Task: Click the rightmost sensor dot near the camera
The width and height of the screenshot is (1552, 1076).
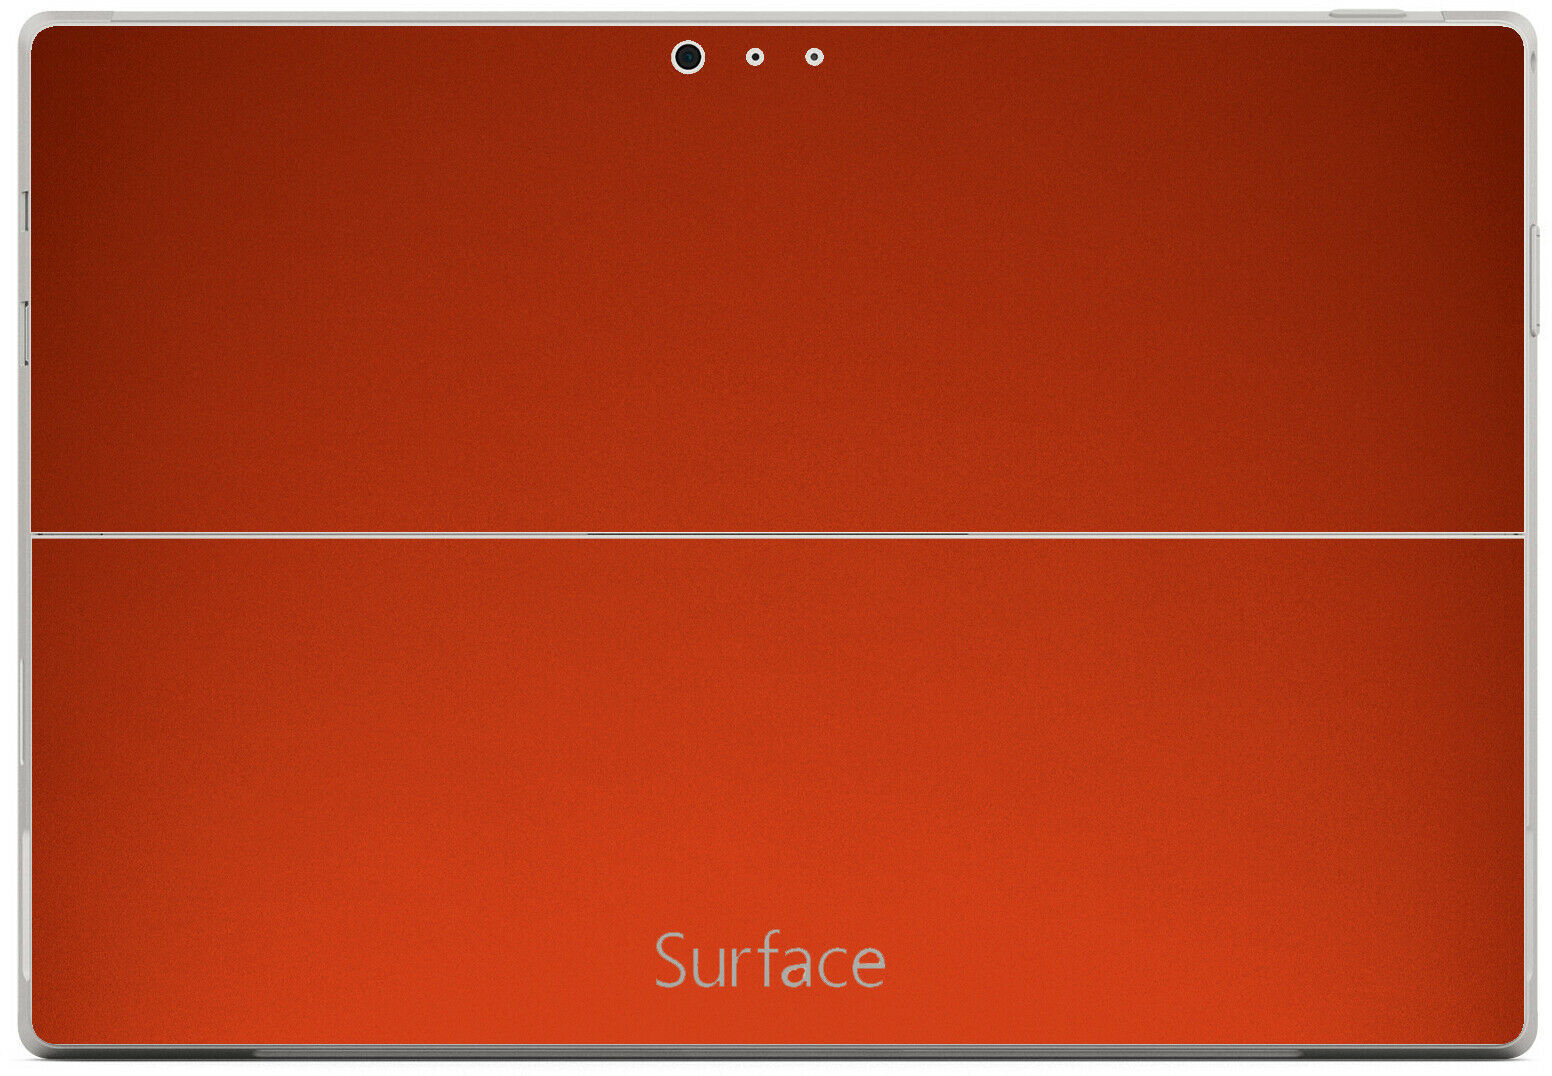Action: pos(814,57)
